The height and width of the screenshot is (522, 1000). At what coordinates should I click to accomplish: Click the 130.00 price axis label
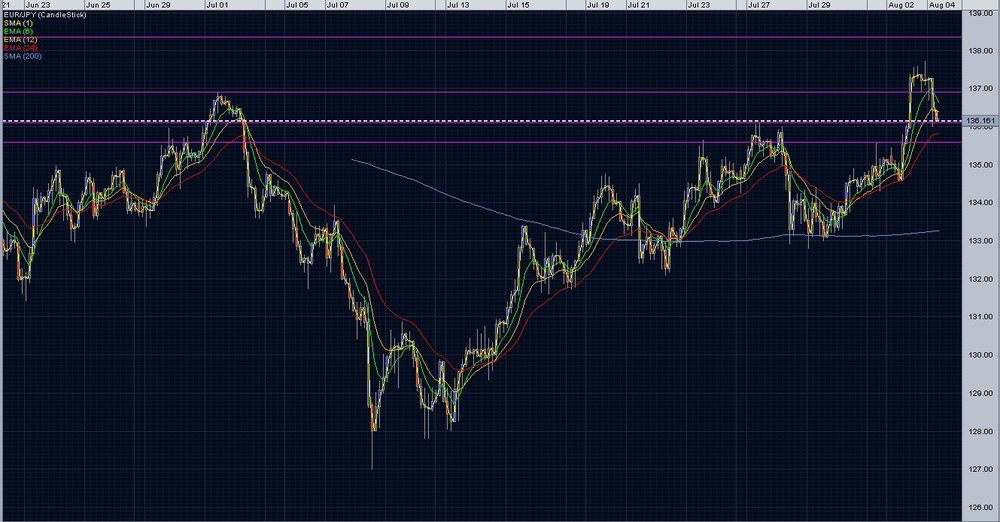pyautogui.click(x=981, y=355)
